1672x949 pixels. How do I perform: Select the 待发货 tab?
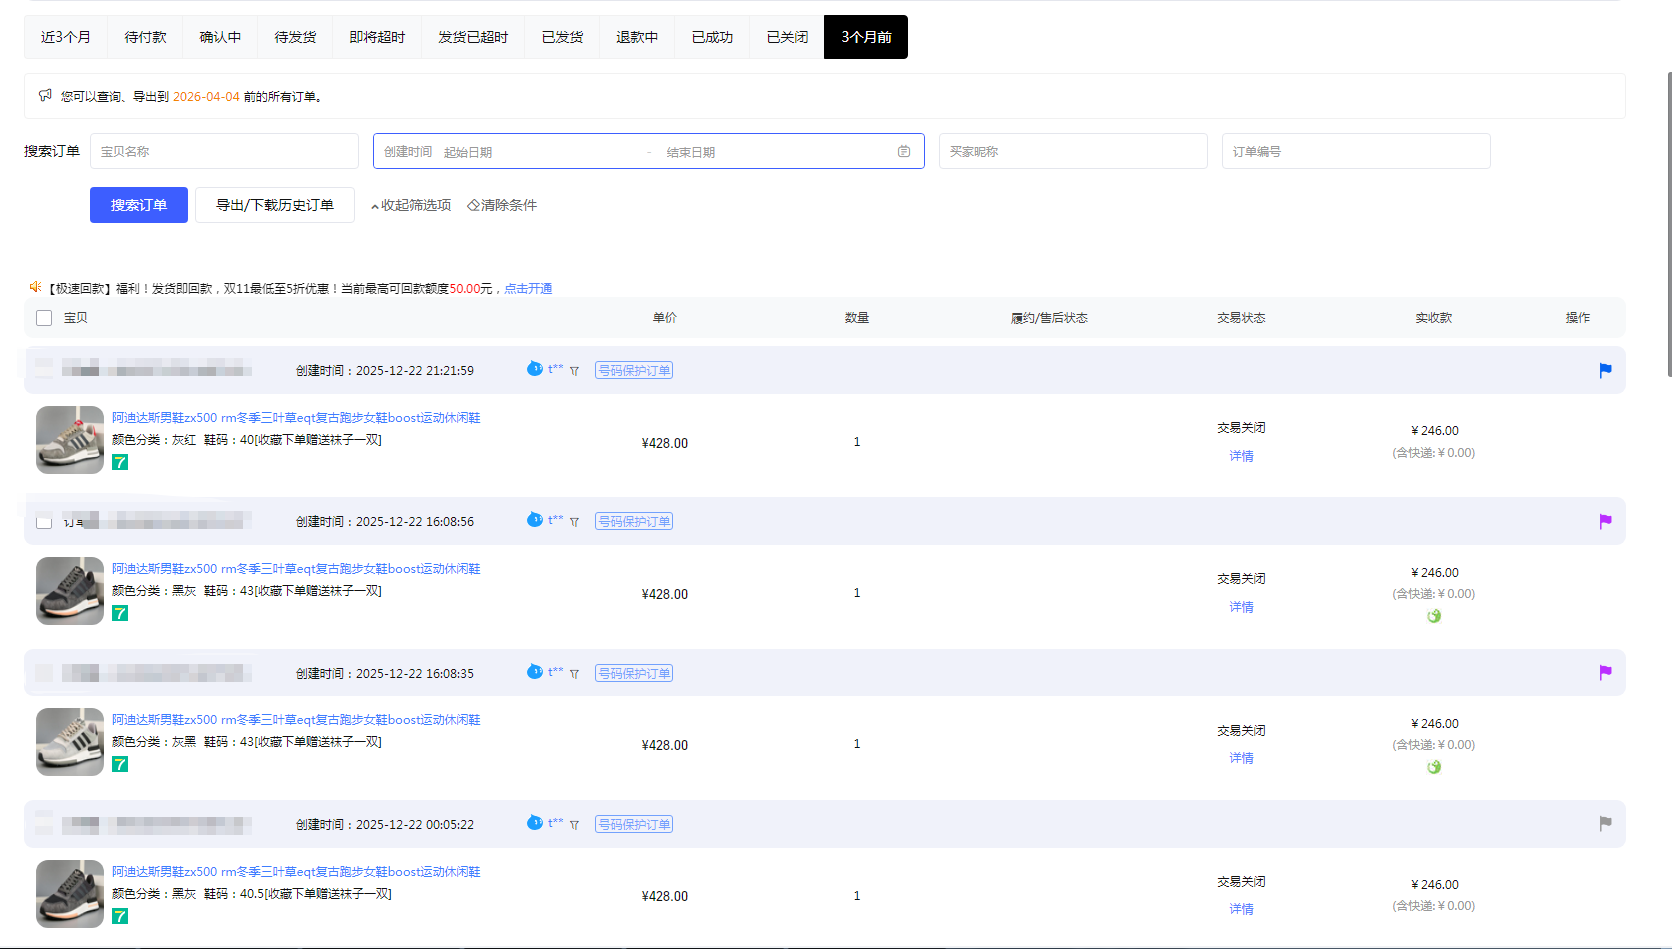coord(295,37)
